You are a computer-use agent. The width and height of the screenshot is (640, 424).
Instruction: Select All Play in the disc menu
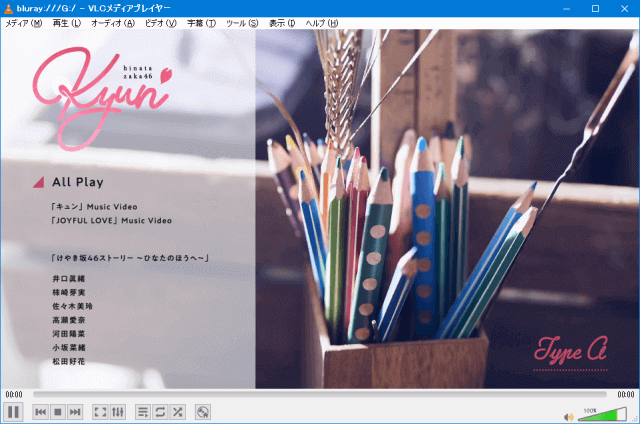78,182
